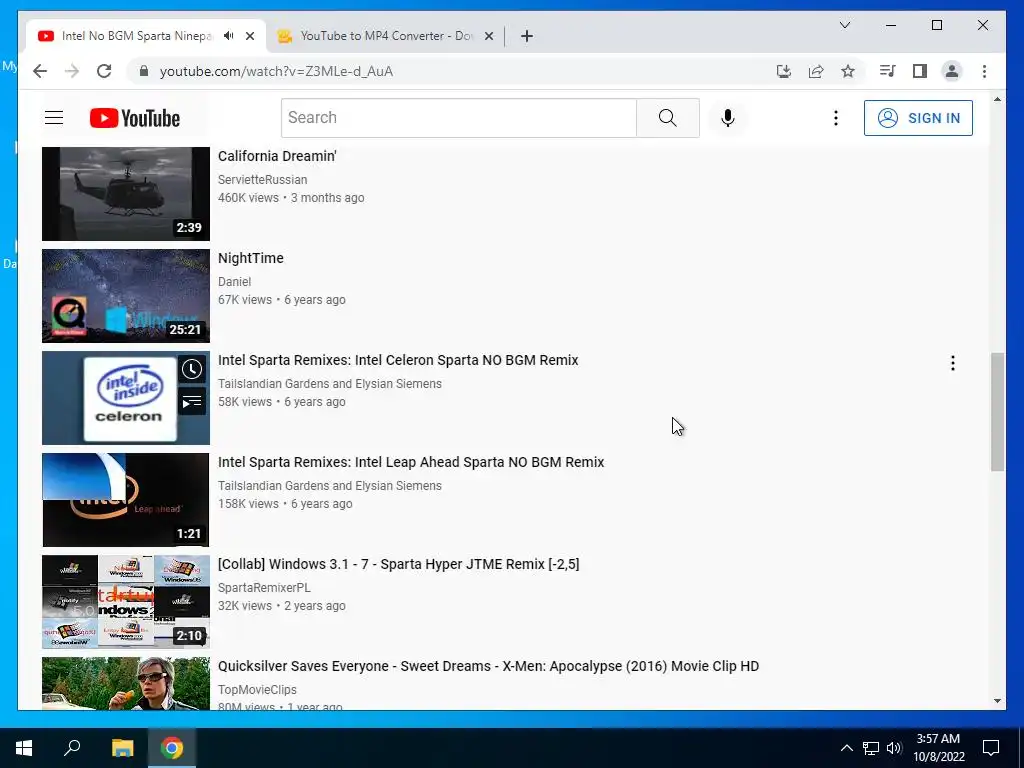Open the notification center icon
Image resolution: width=1024 pixels, height=768 pixels.
(991, 748)
